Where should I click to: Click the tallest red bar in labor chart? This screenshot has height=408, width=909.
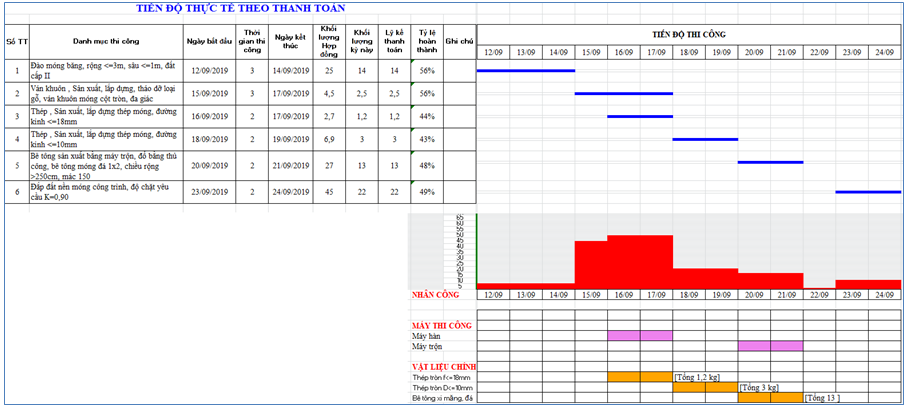640,262
